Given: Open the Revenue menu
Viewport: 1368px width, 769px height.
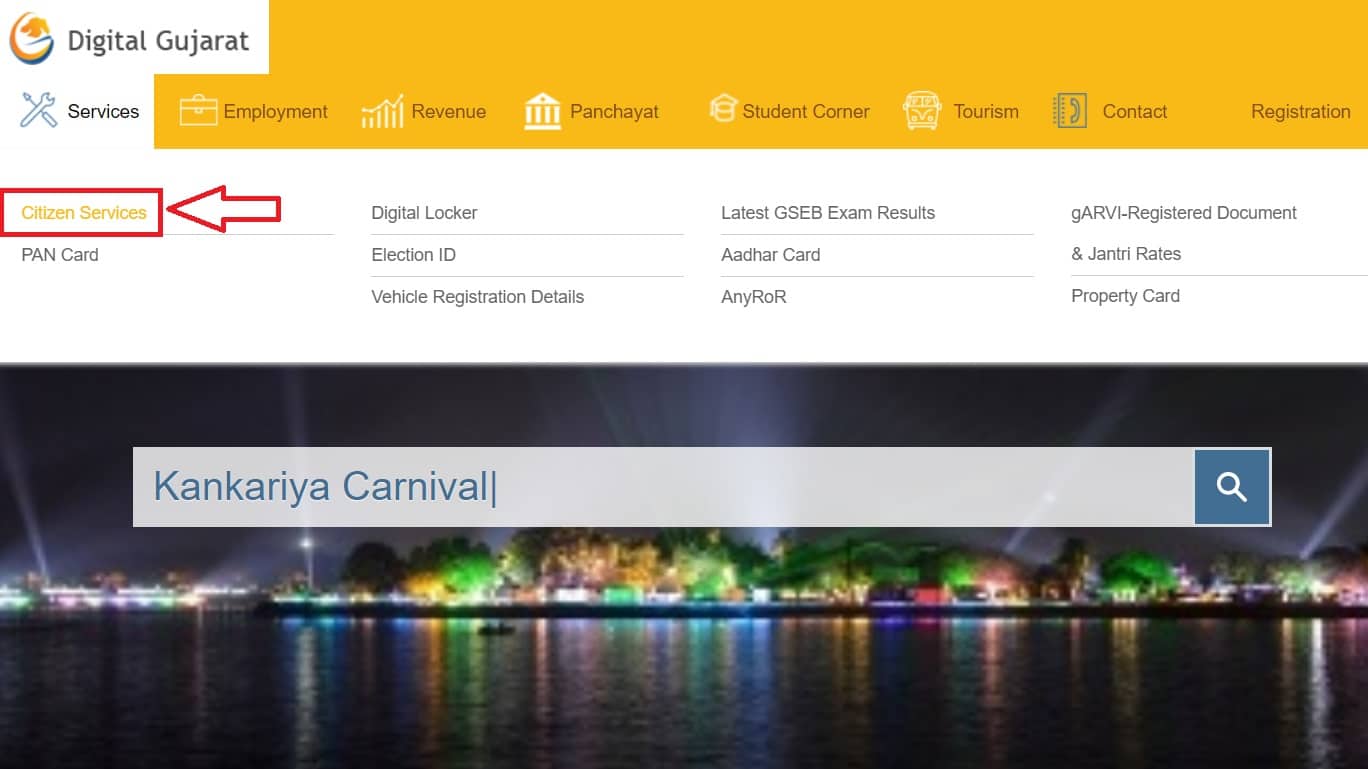Looking at the screenshot, I should [448, 112].
